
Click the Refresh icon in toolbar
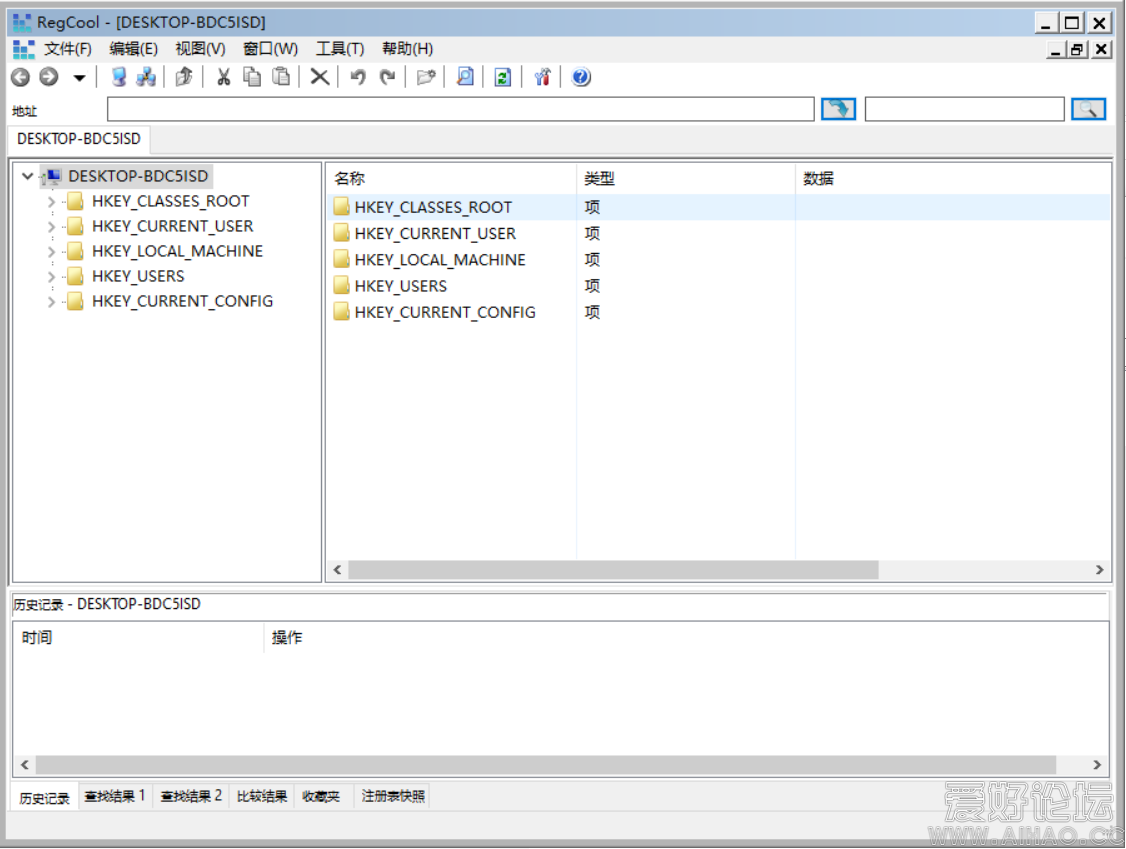(x=503, y=77)
